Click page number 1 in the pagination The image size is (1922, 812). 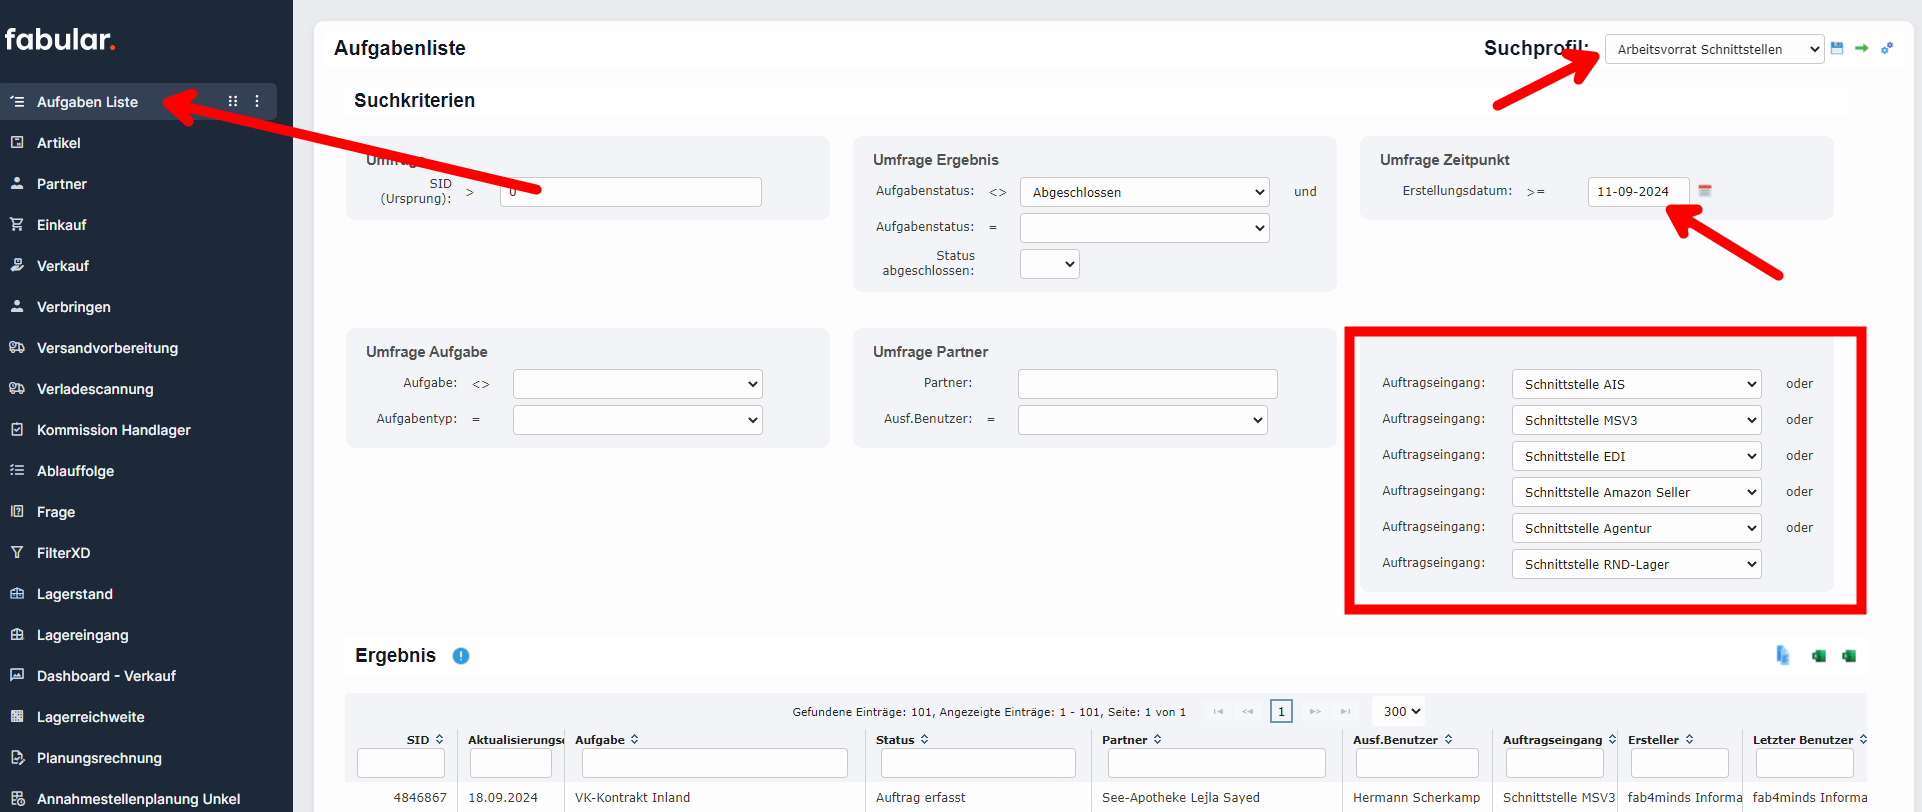point(1281,711)
